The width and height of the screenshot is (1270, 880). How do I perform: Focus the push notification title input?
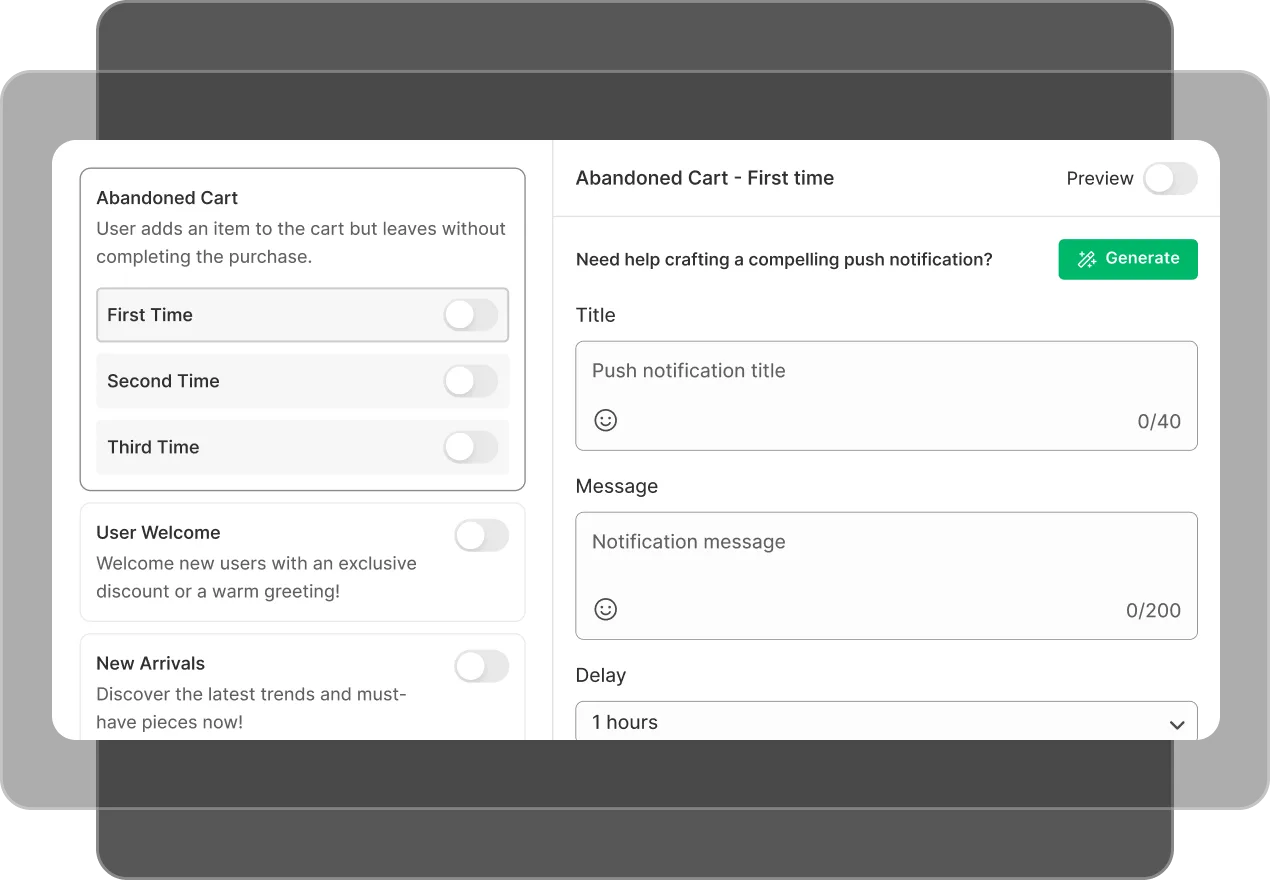[886, 371]
